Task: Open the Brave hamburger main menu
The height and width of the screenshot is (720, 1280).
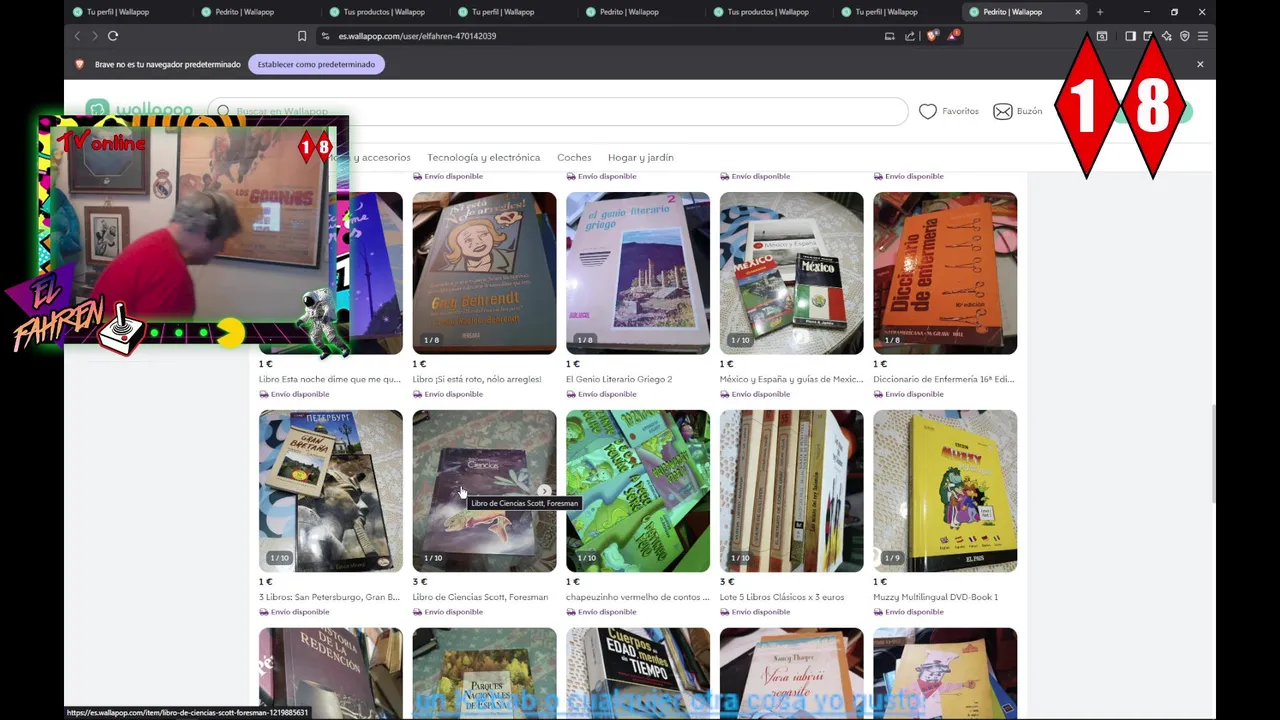Action: coord(1203,36)
